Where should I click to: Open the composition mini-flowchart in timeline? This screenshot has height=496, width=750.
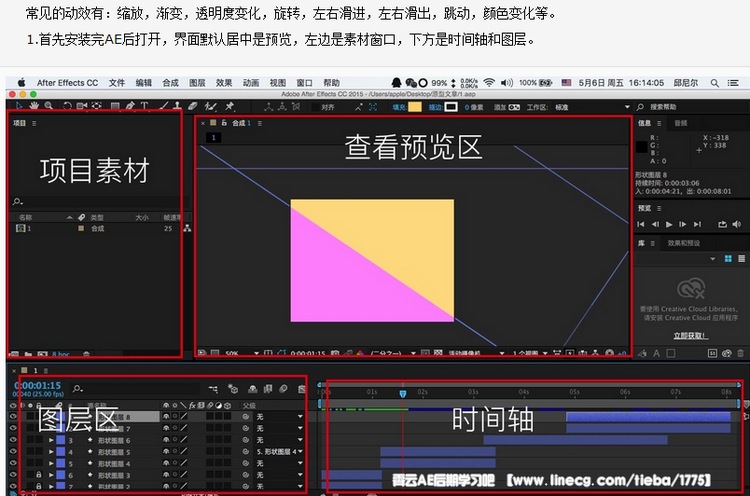[x=213, y=389]
